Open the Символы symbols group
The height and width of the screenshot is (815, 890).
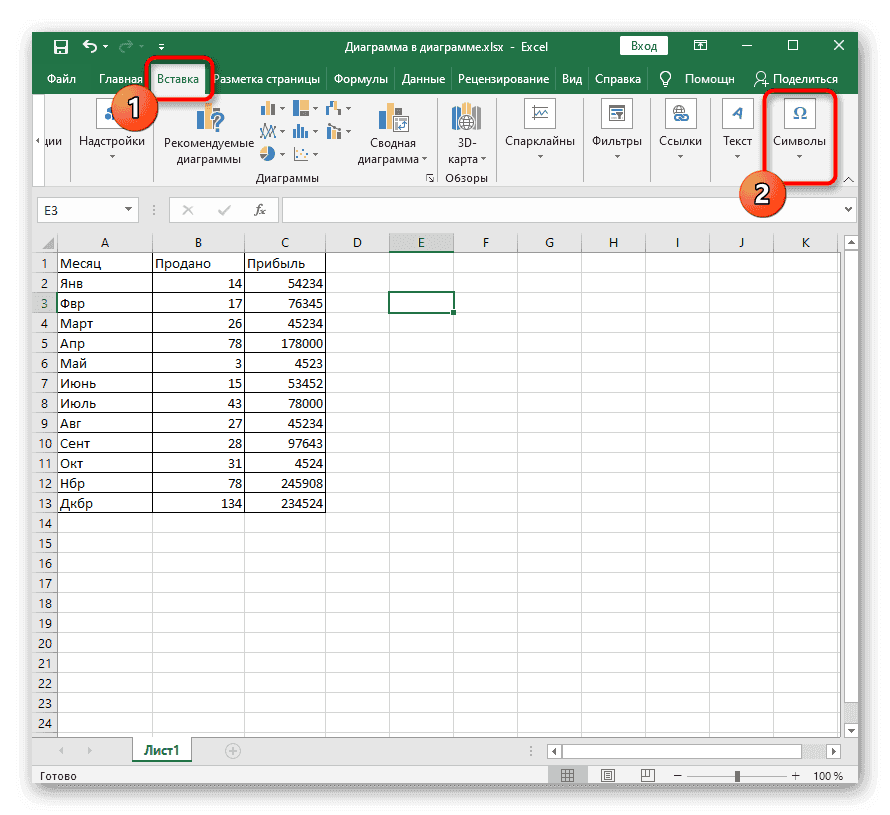pos(799,127)
